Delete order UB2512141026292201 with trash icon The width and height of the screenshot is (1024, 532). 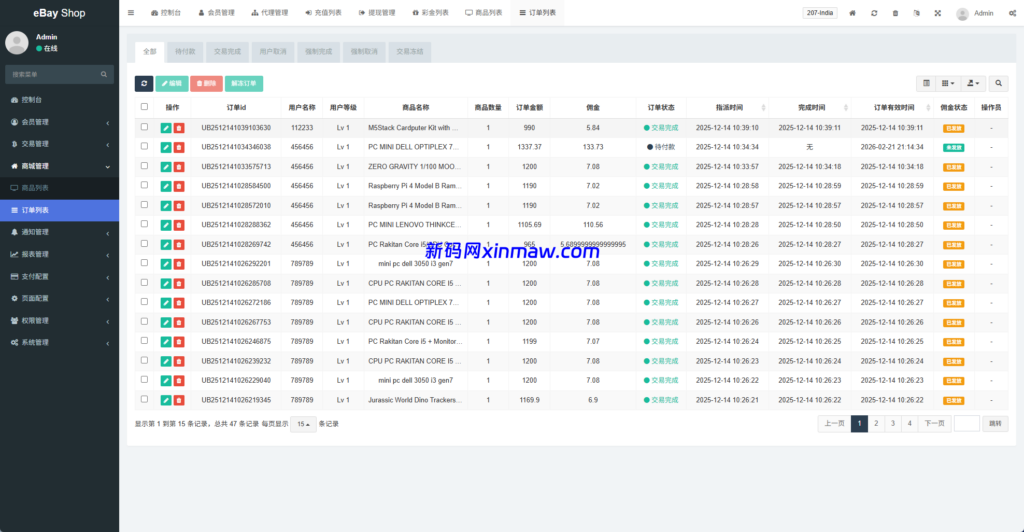point(179,264)
